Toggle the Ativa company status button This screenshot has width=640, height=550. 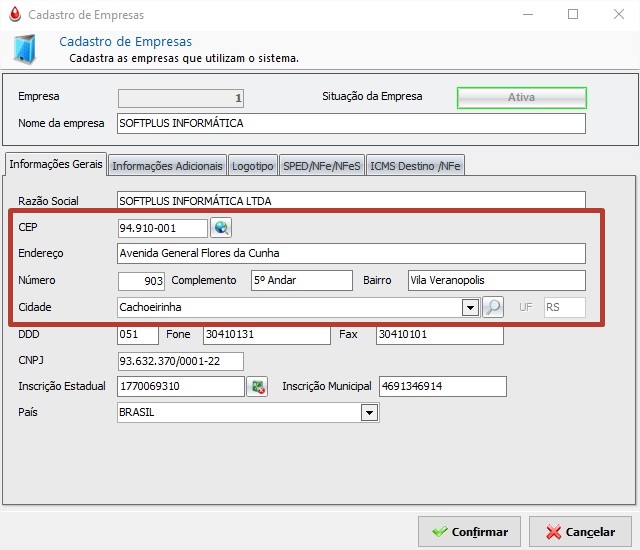click(522, 98)
